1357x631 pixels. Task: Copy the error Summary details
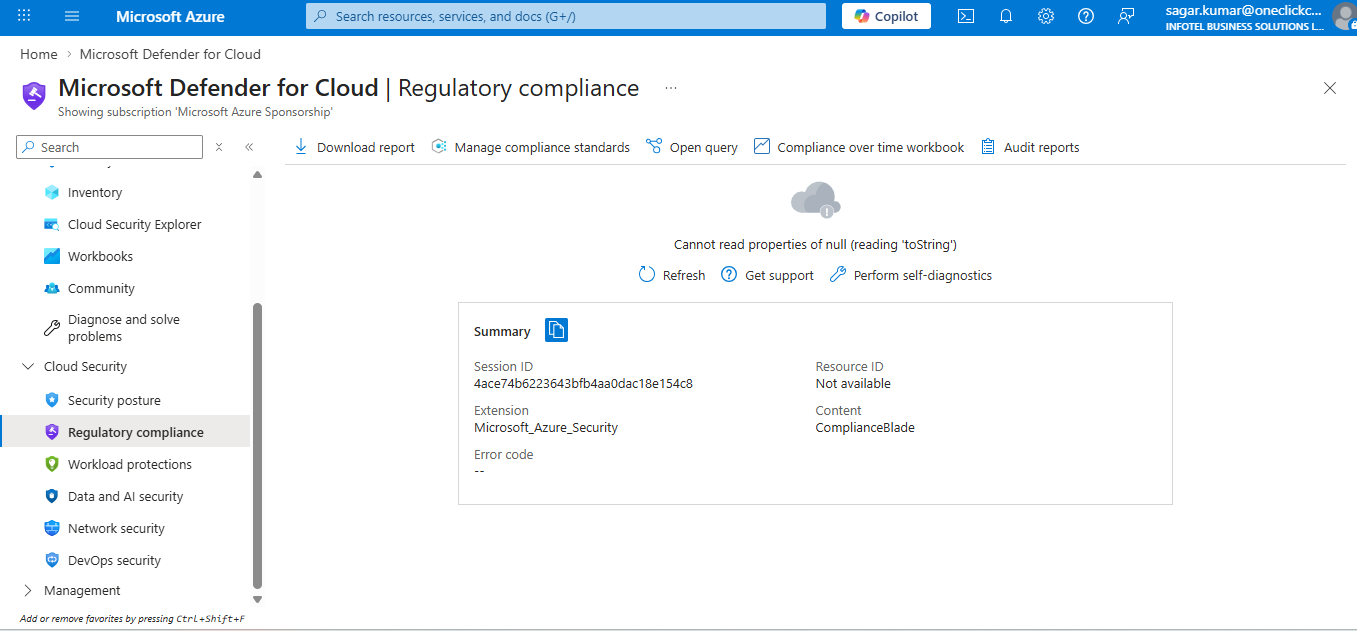[556, 330]
